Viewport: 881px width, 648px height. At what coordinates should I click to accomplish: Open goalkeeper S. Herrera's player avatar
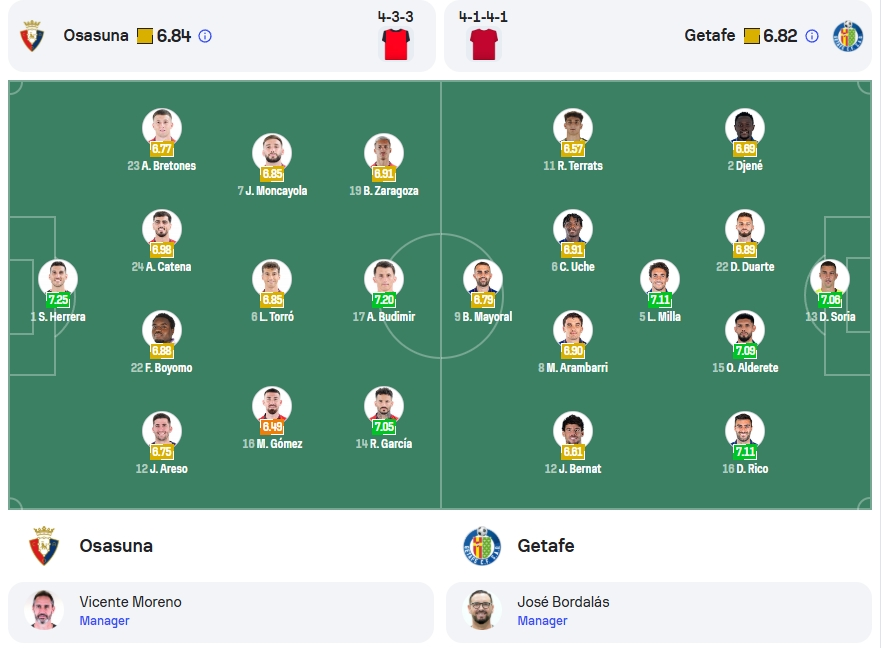pyautogui.click(x=58, y=278)
